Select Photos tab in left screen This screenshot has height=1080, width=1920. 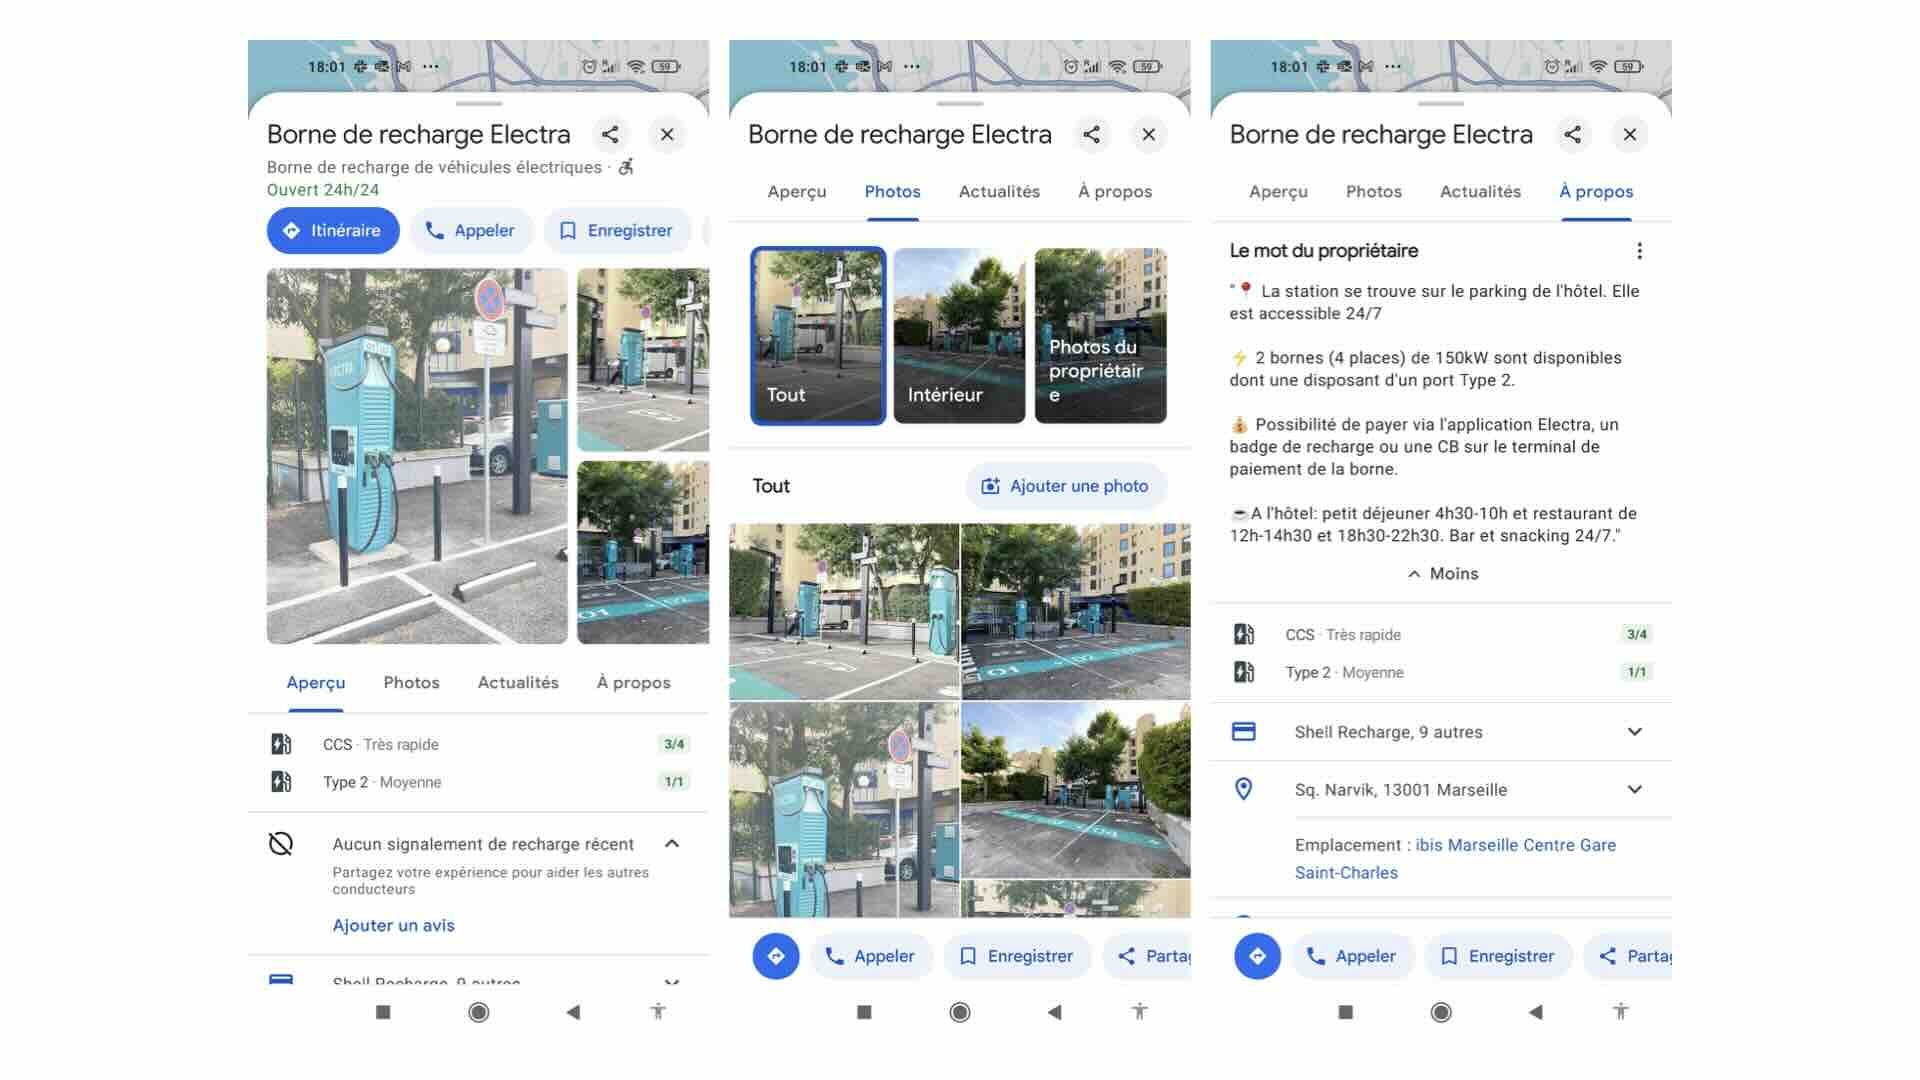[x=411, y=683]
